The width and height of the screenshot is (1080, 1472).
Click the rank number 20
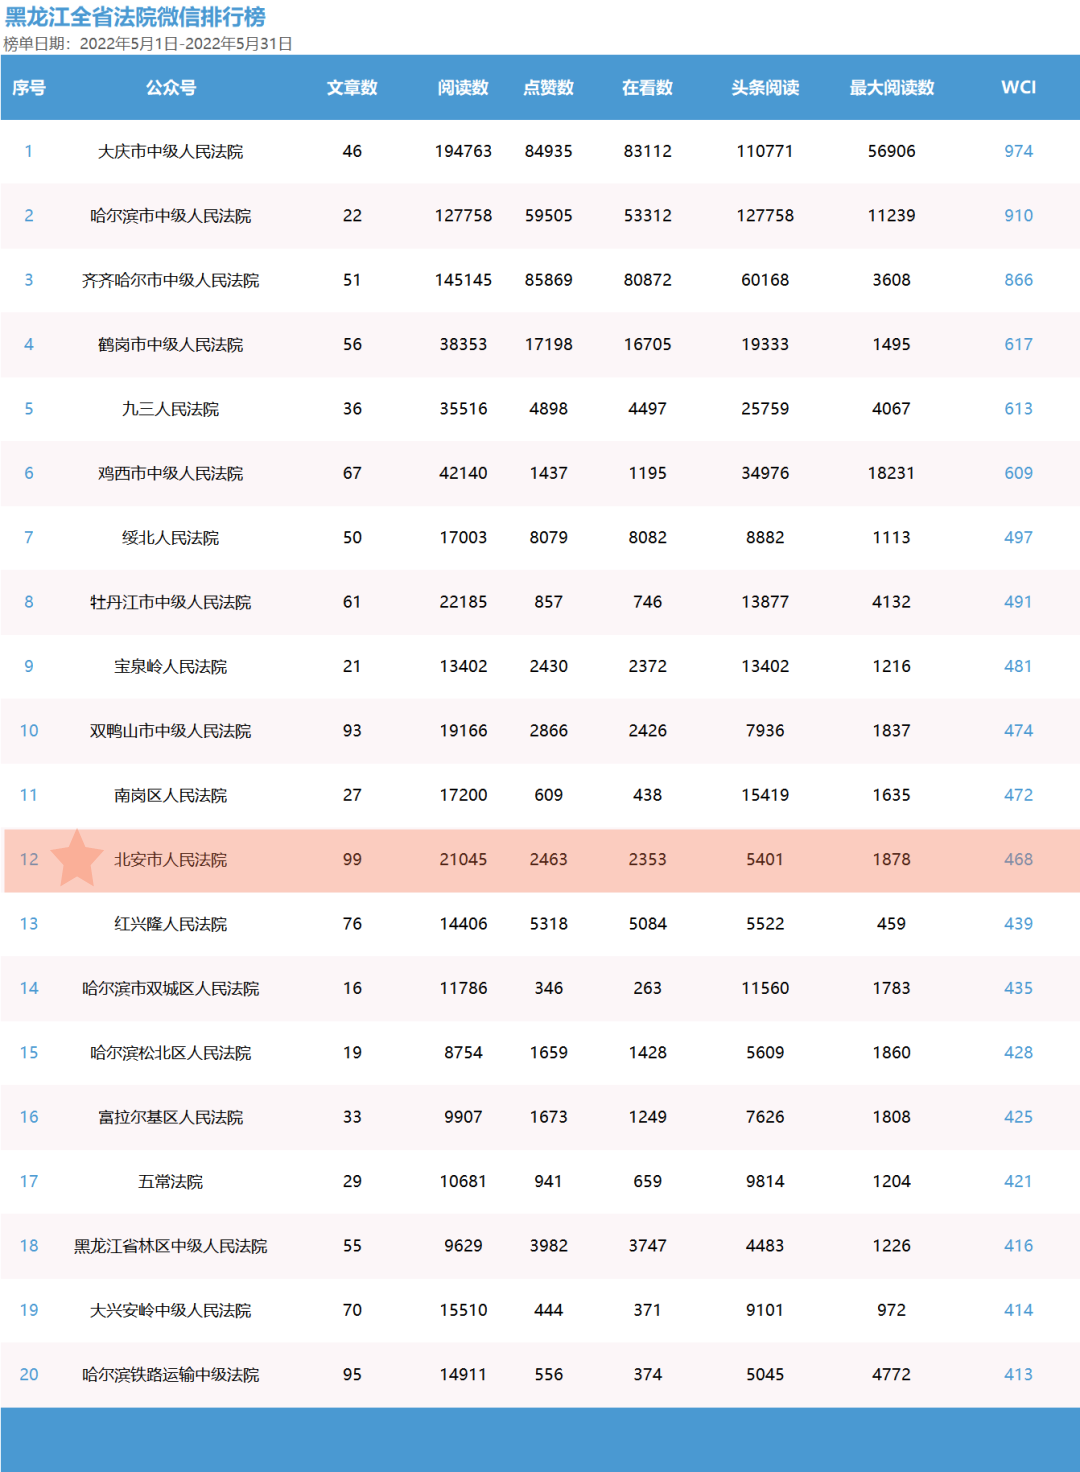(29, 1374)
